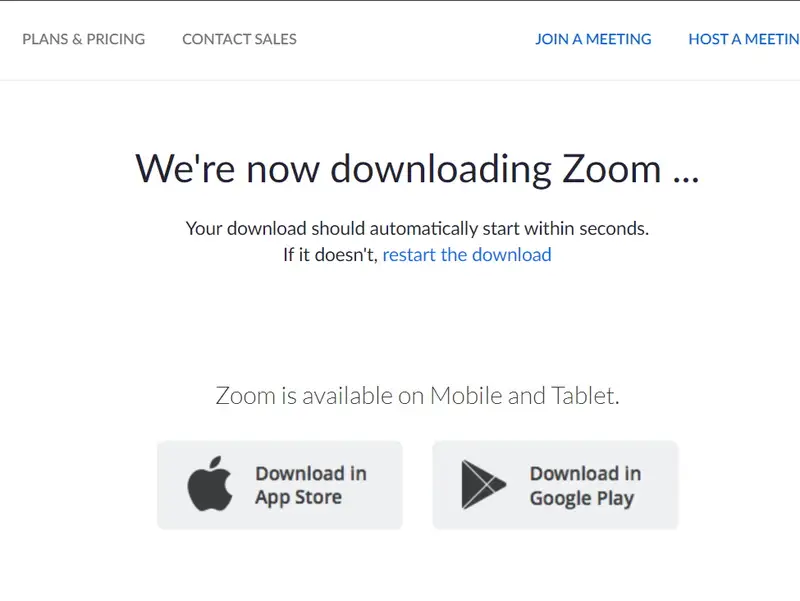Click the restart the download link
This screenshot has width=800, height=601.
coord(467,255)
